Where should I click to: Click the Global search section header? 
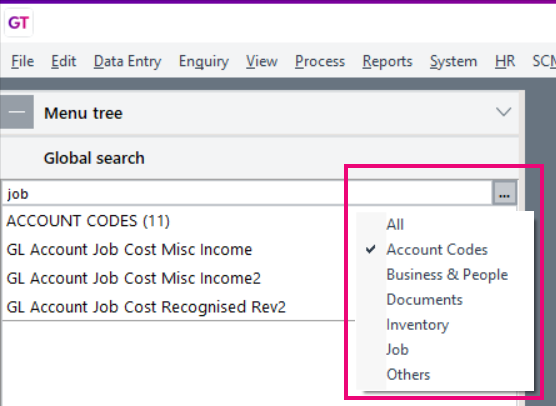point(260,158)
